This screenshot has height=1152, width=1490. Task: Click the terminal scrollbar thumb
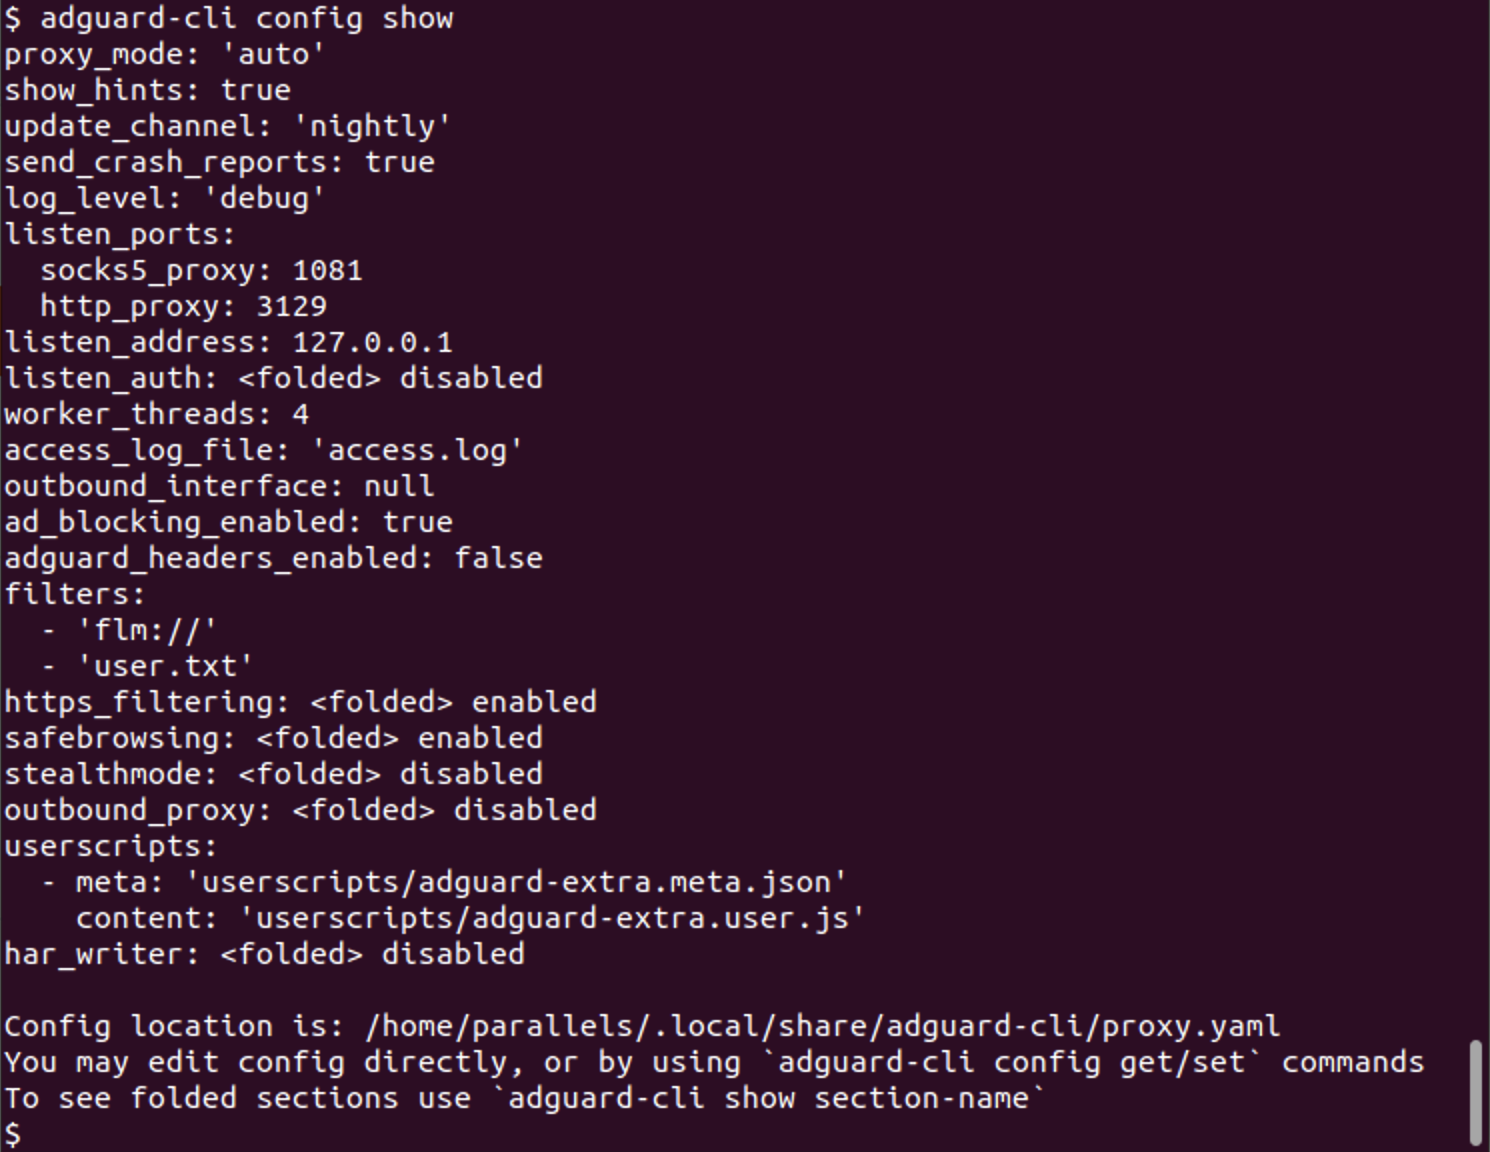pyautogui.click(x=1476, y=1092)
